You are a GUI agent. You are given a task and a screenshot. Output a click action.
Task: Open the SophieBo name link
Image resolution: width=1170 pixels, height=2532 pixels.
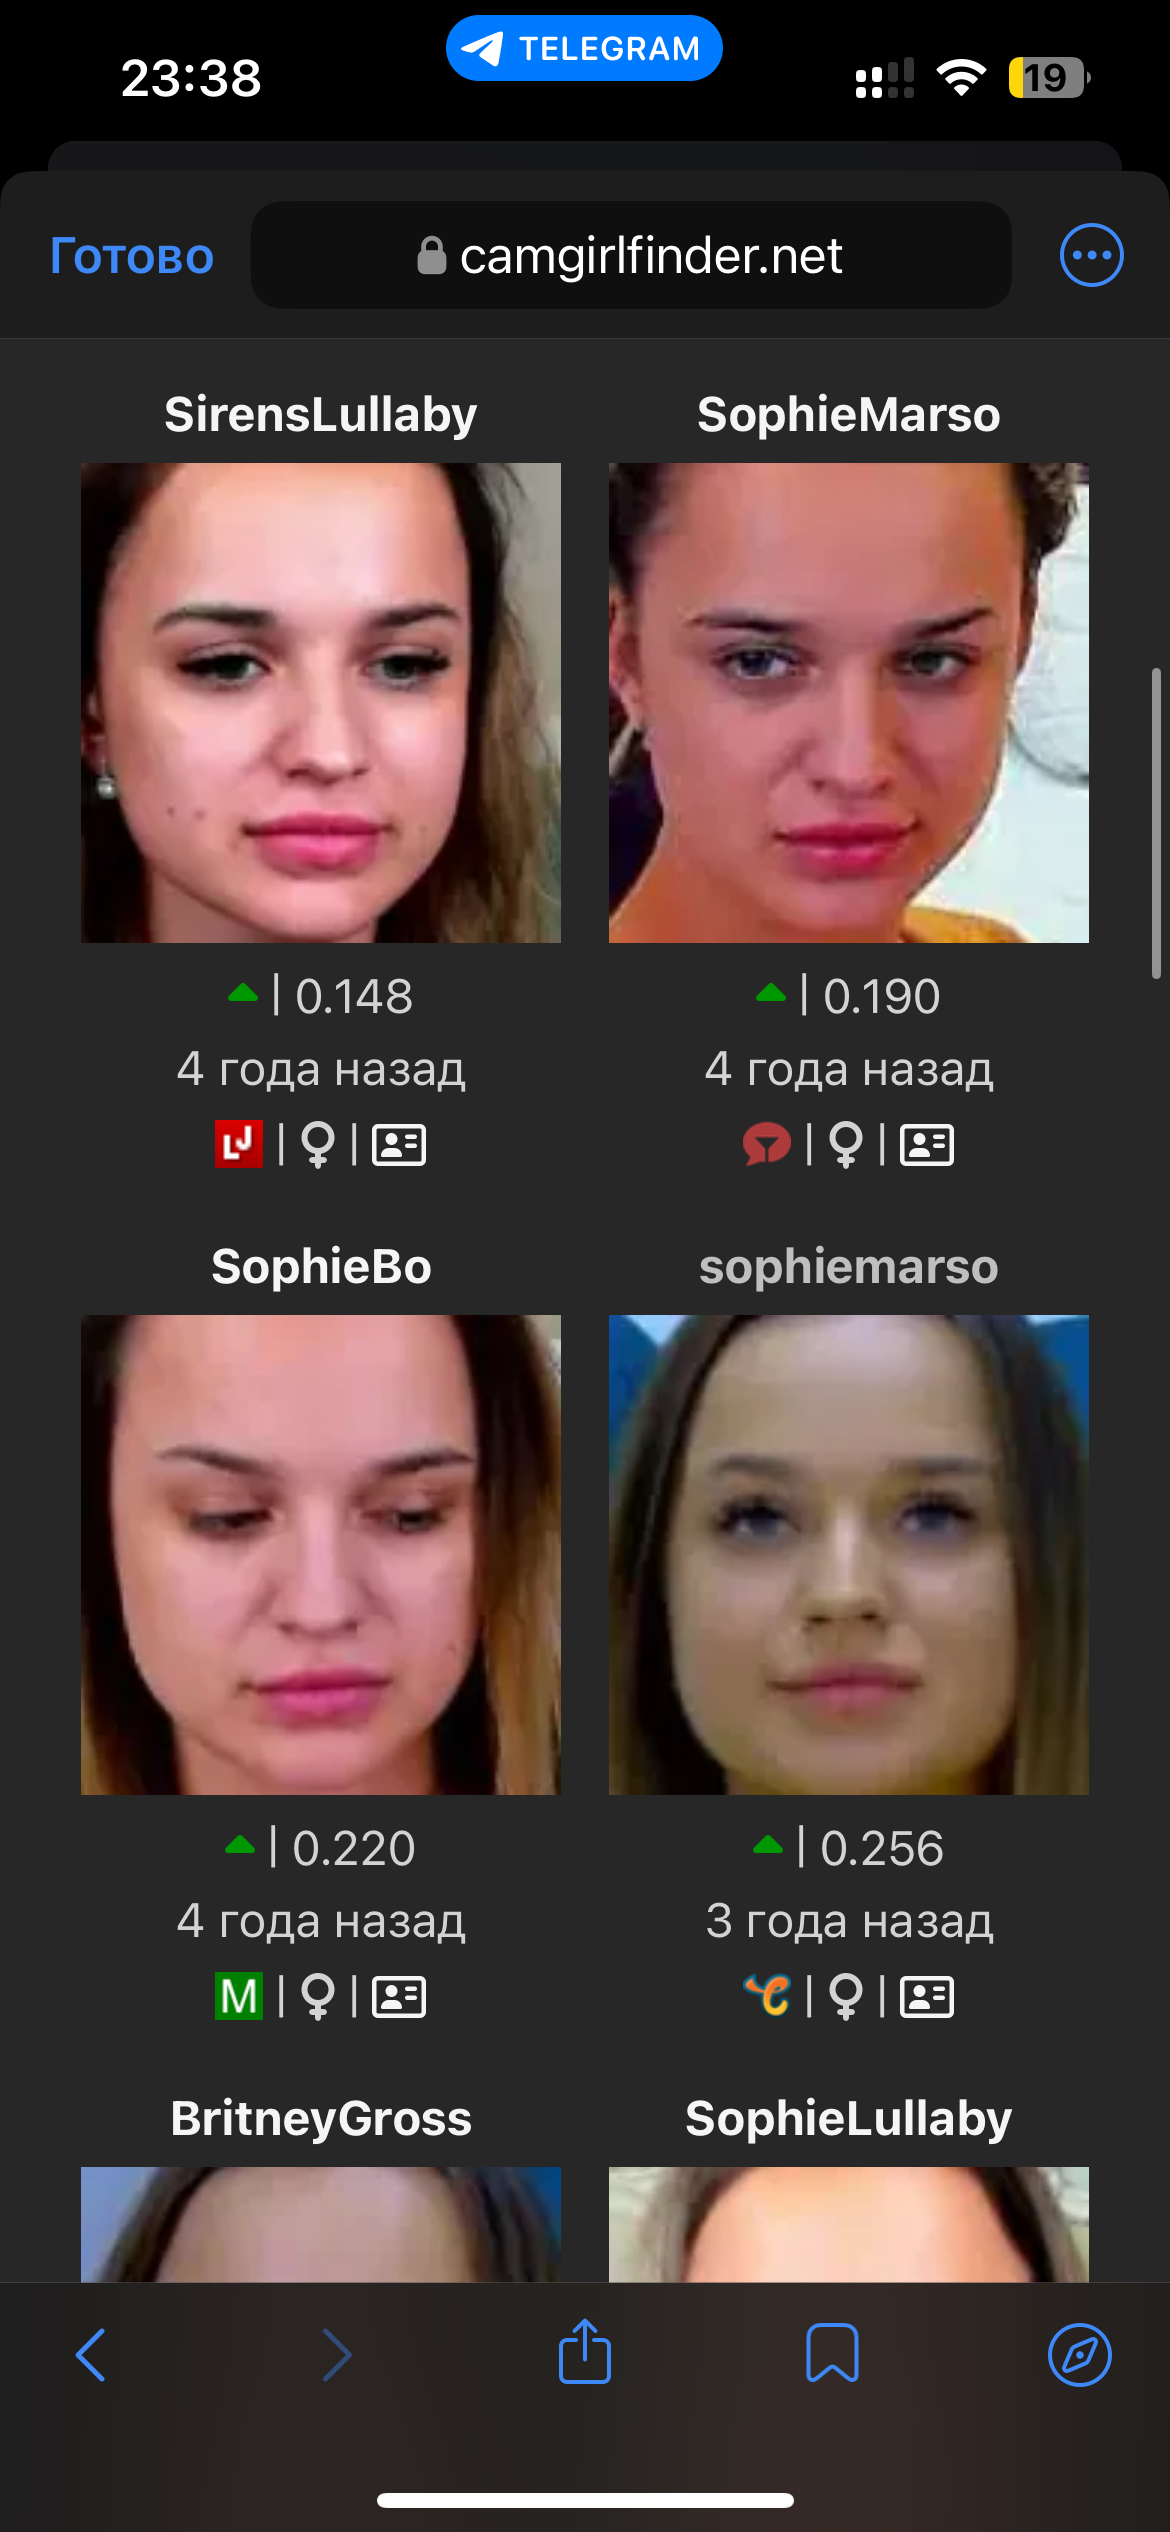click(x=321, y=1267)
